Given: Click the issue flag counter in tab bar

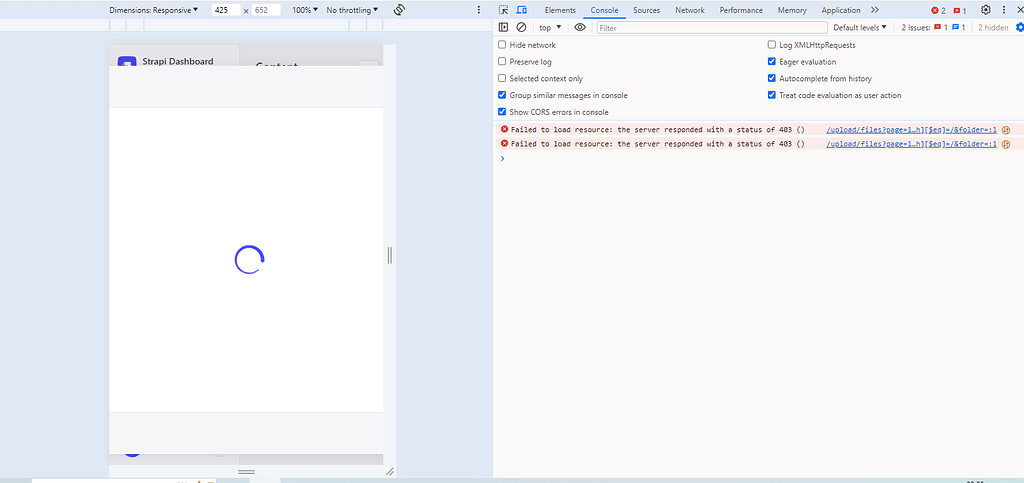Looking at the screenshot, I should 960,10.
